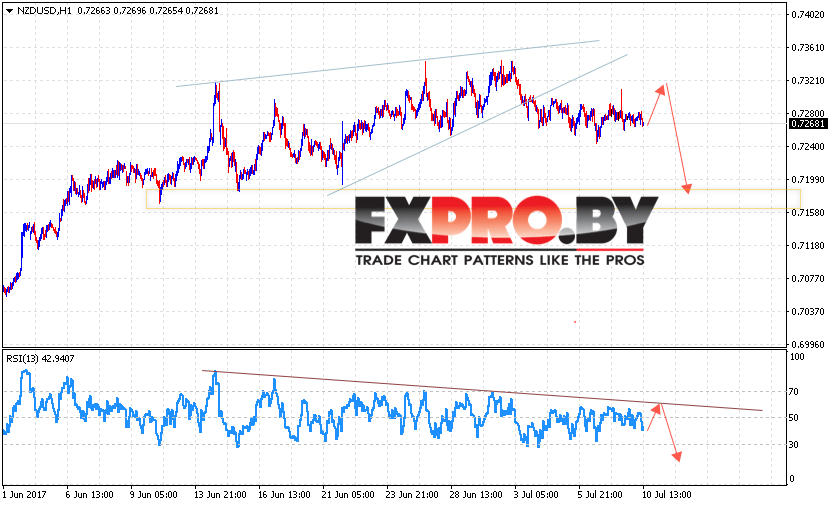Image resolution: width=829 pixels, height=506 pixels.
Task: Click the RSI scale level 0
Action: tap(792, 479)
